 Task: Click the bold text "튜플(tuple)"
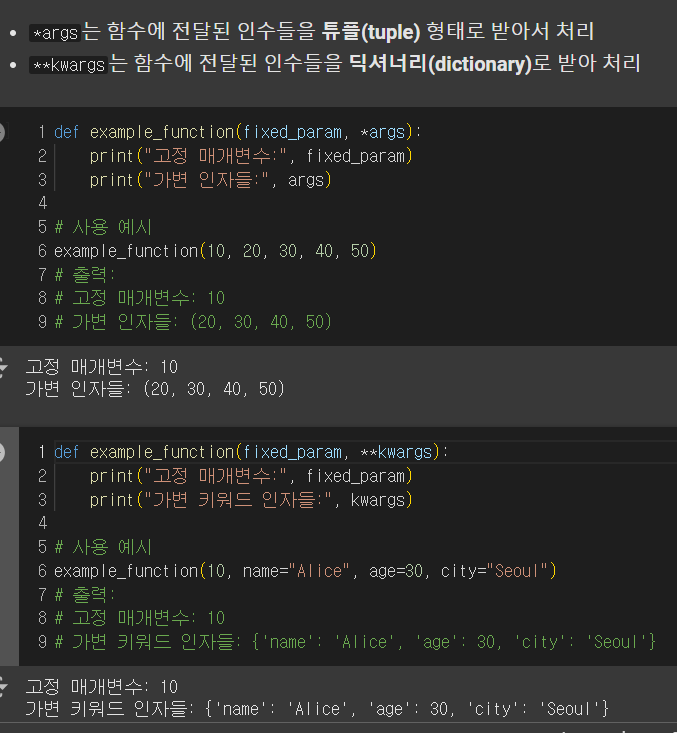[x=371, y=32]
